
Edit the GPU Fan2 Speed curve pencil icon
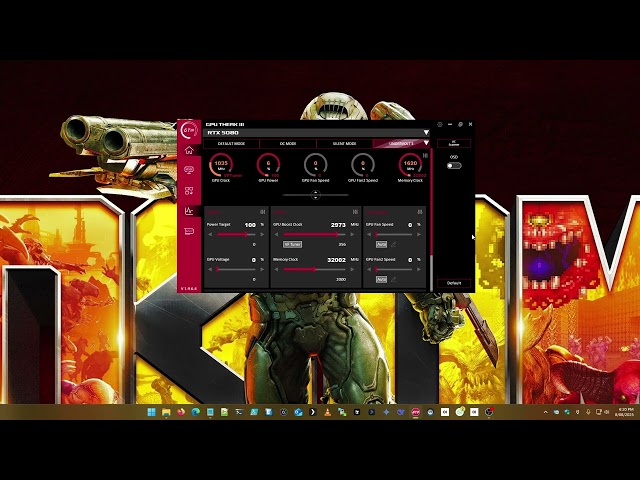[x=393, y=280]
